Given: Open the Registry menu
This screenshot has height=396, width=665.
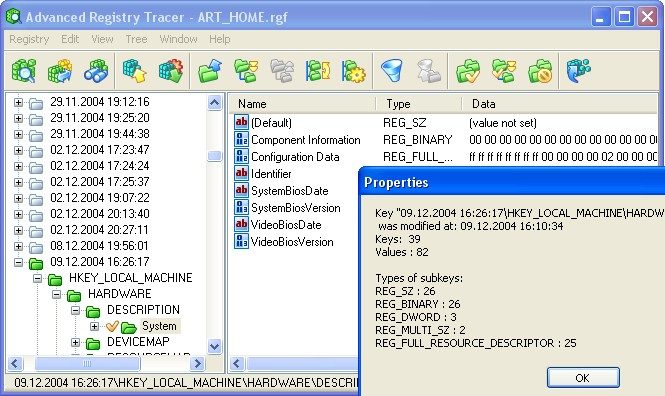Looking at the screenshot, I should tap(29, 39).
